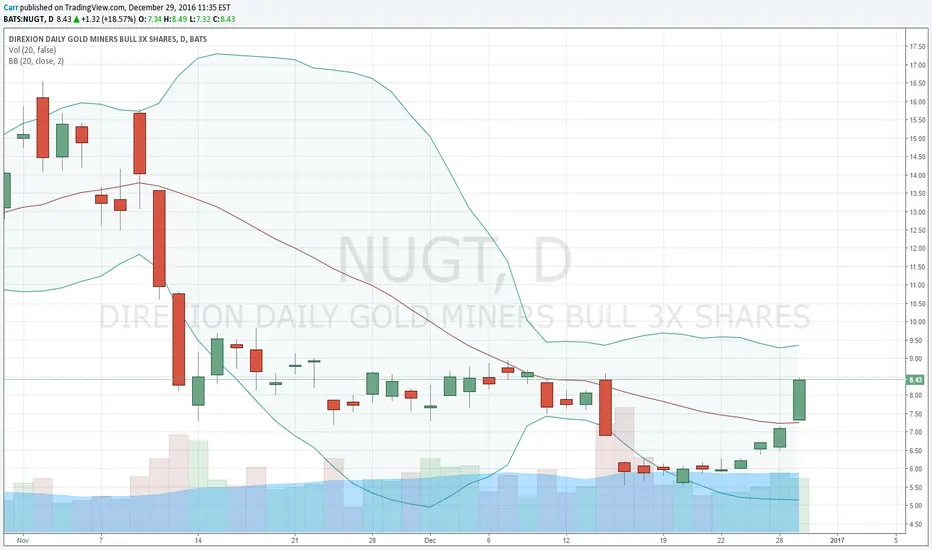Click the 17.50 price axis label
The width and height of the screenshot is (932, 550).
(917, 46)
